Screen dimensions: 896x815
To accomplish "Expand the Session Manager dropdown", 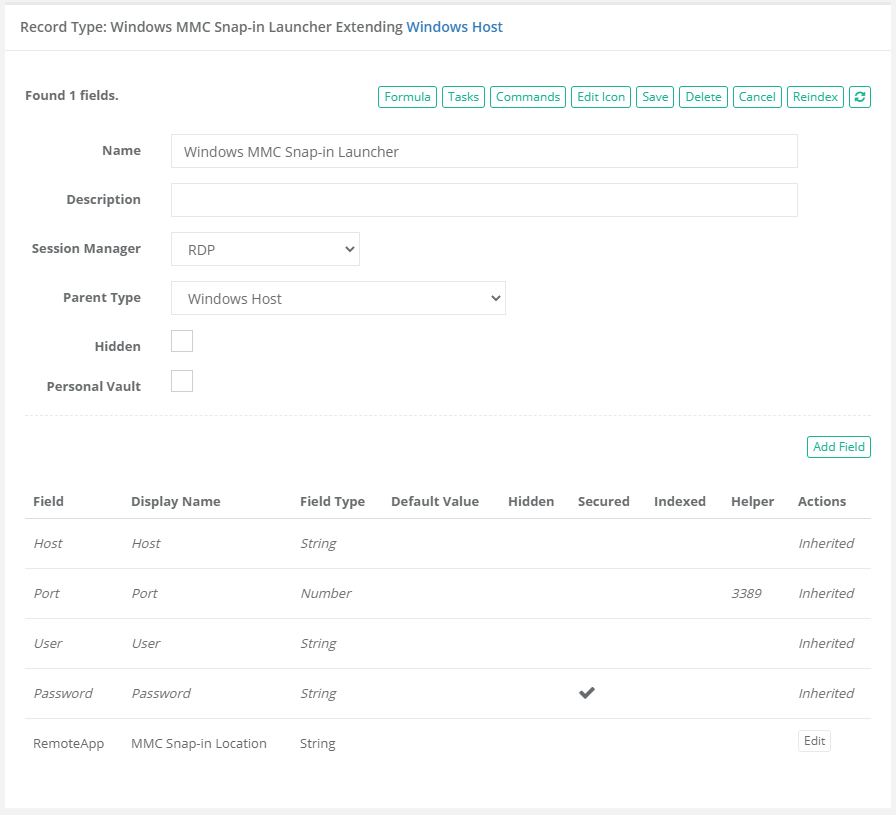I will point(265,249).
